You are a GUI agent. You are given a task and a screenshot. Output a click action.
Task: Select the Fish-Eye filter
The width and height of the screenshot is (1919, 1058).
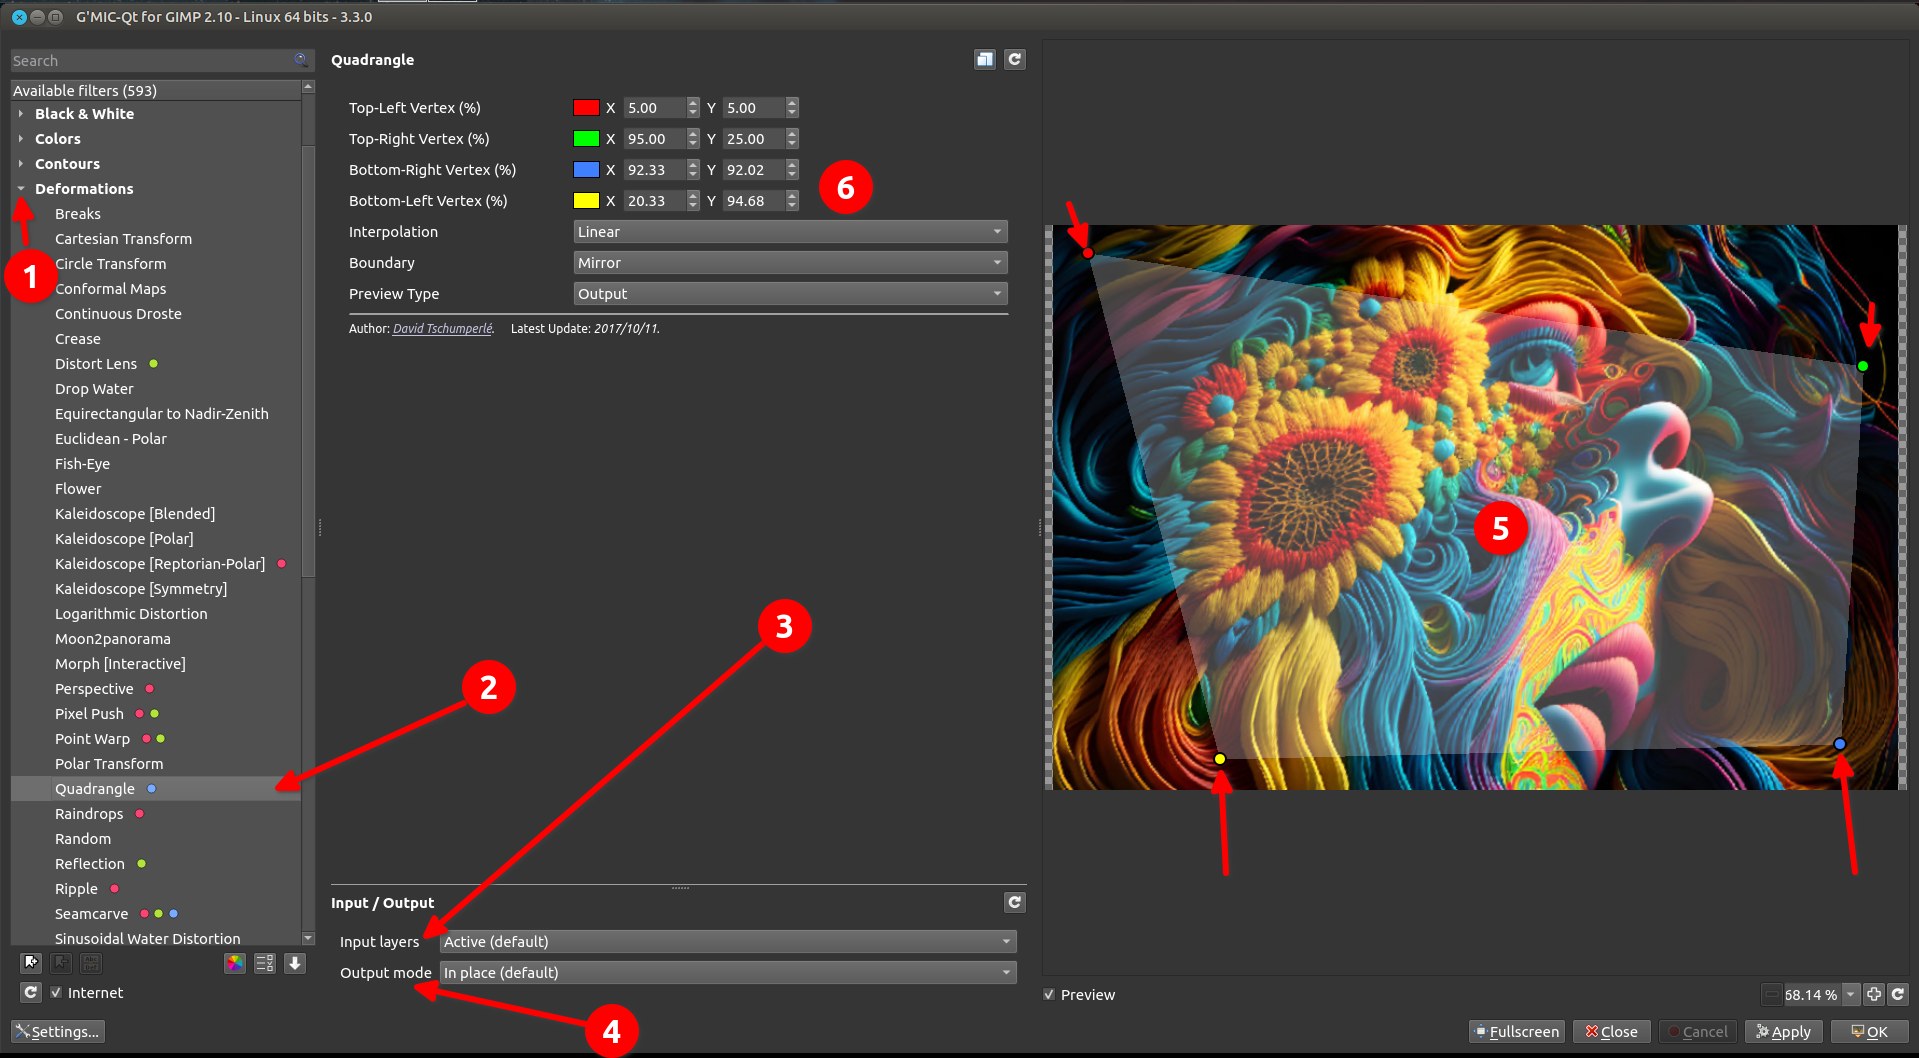[x=82, y=464]
